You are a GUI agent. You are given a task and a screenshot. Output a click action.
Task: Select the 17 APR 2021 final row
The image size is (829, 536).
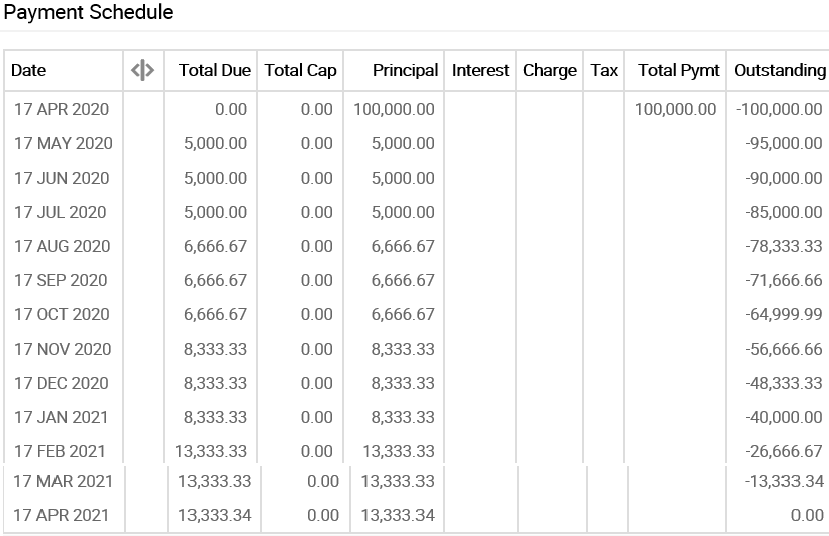pos(61,515)
